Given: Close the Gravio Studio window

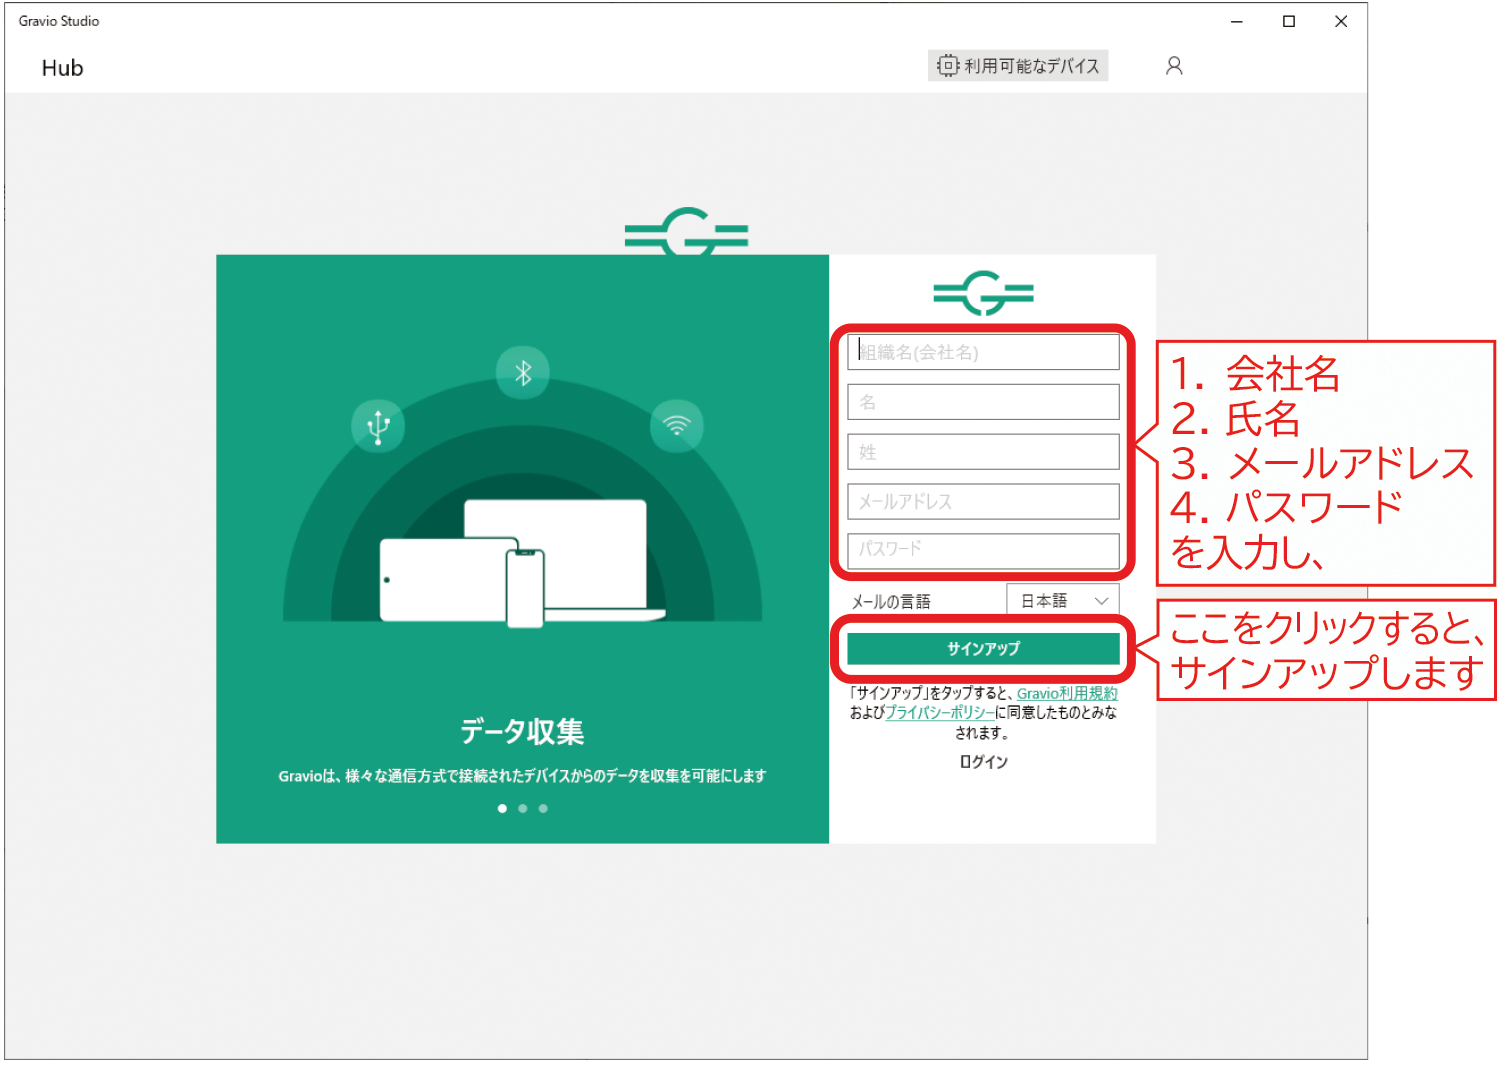Looking at the screenshot, I should pyautogui.click(x=1341, y=21).
